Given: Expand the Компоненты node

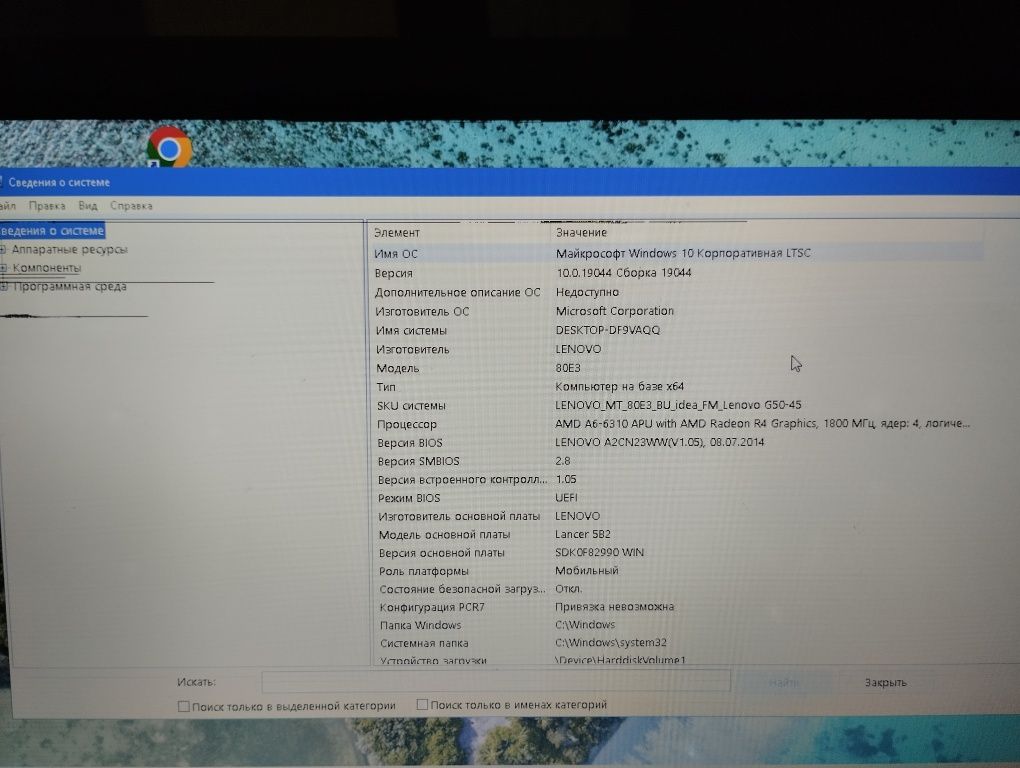Looking at the screenshot, I should point(4,268).
